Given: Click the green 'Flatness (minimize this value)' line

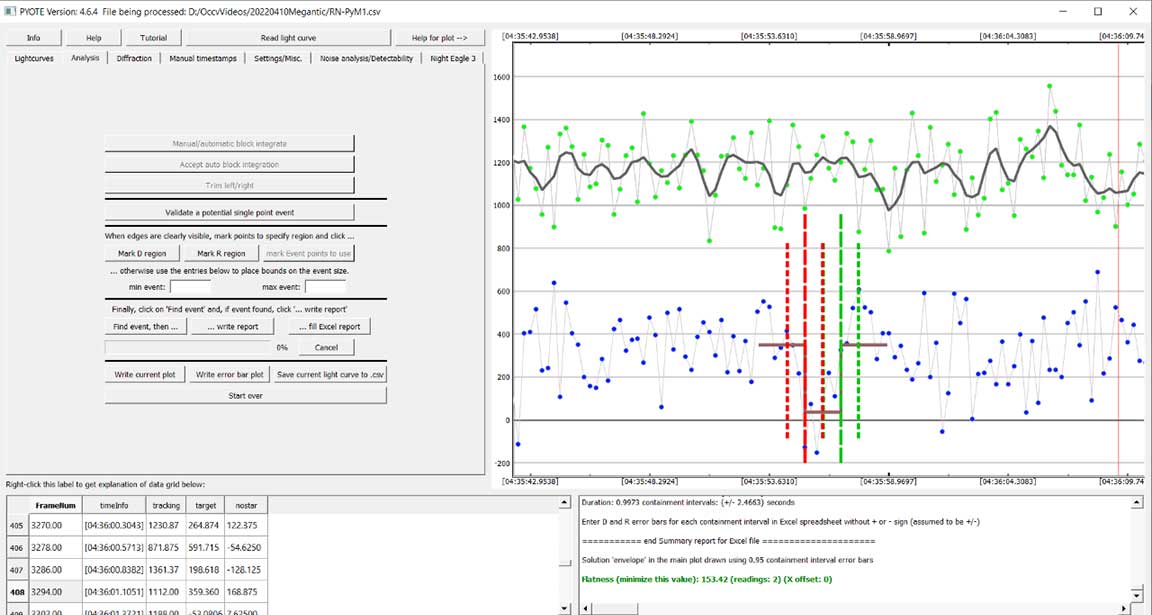Looking at the screenshot, I should pos(708,579).
